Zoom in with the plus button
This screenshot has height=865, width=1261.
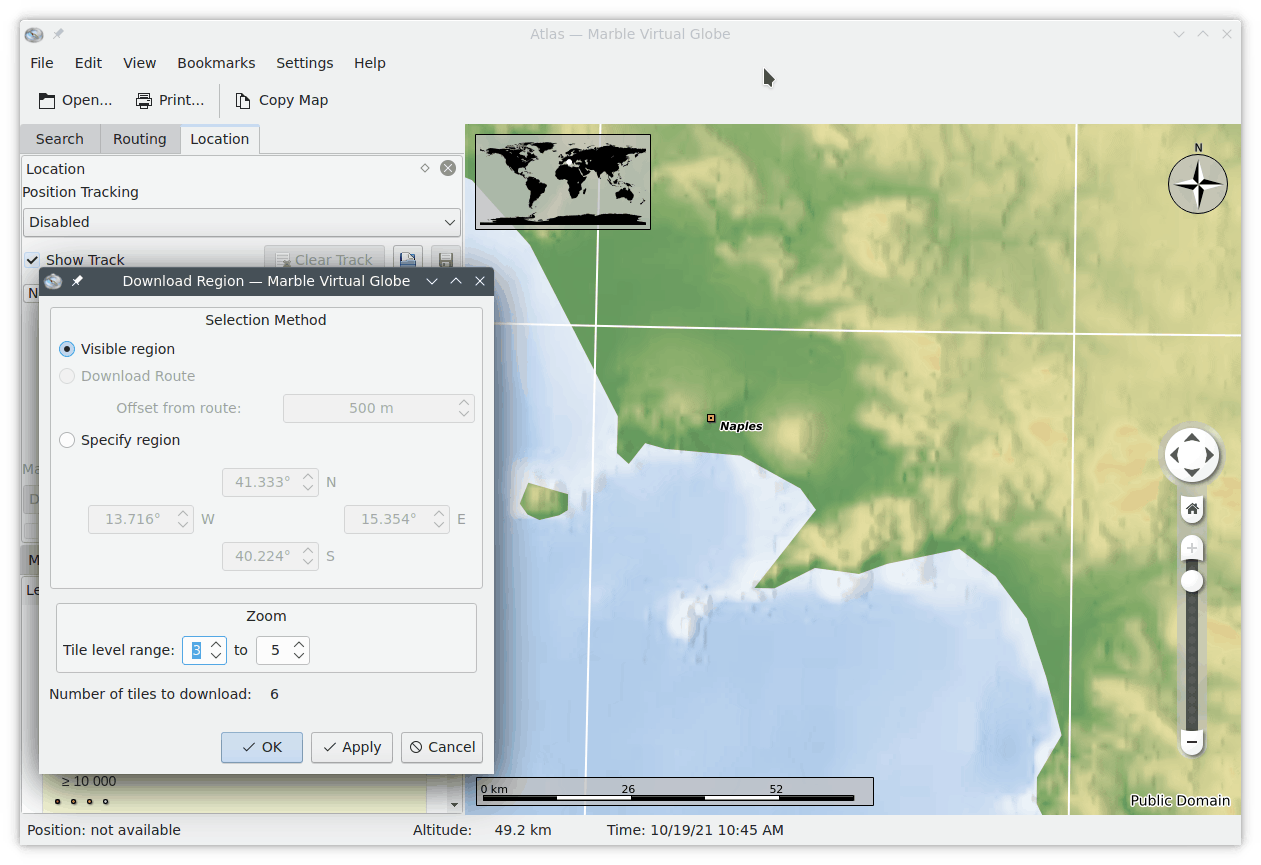click(1191, 548)
